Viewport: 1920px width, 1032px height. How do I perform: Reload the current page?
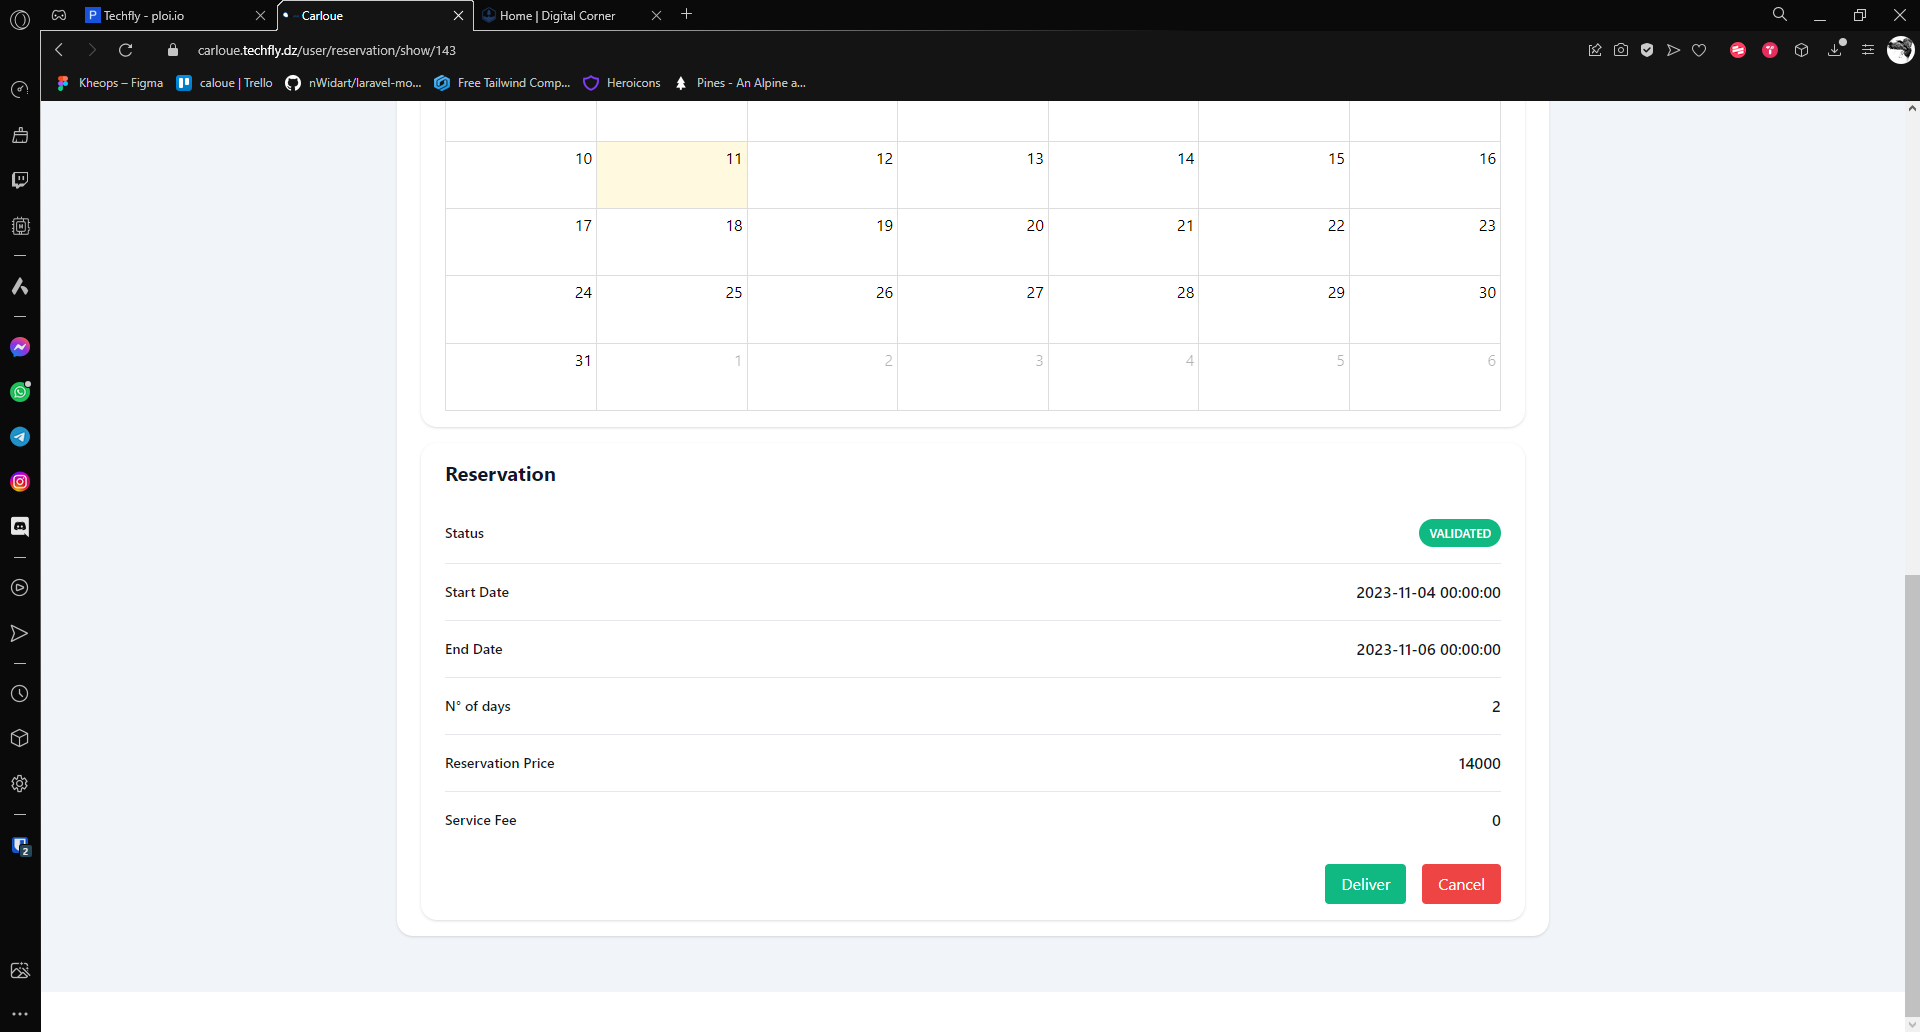click(x=126, y=50)
